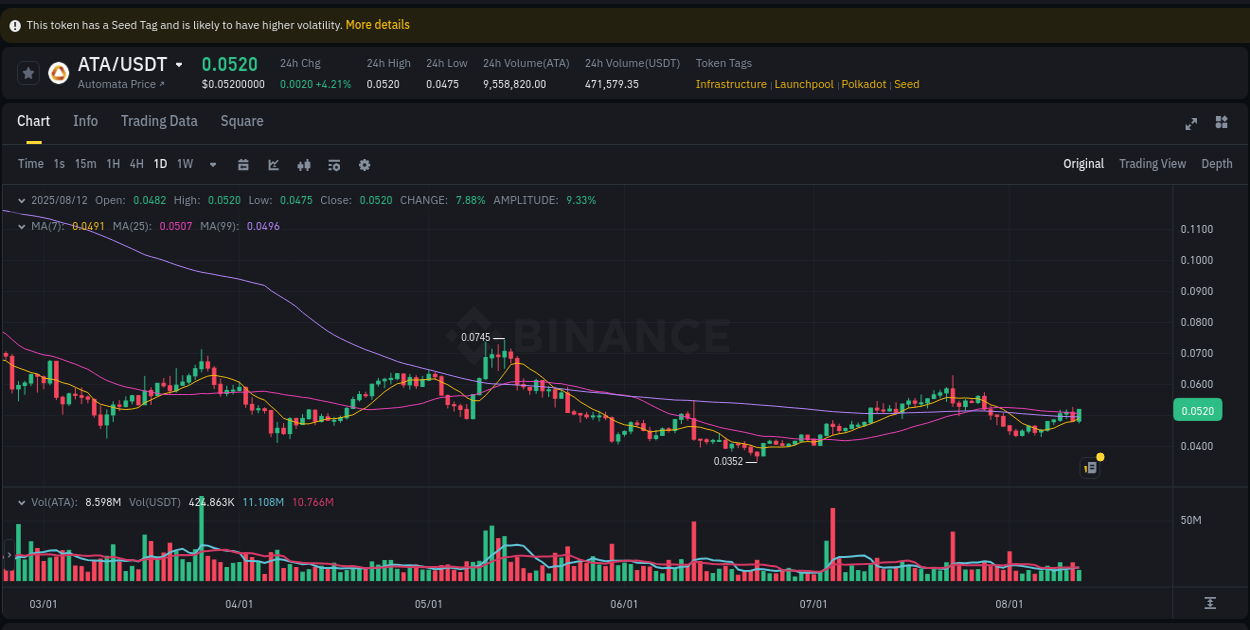Open the date range picker icon
The width and height of the screenshot is (1250, 630).
tap(243, 164)
